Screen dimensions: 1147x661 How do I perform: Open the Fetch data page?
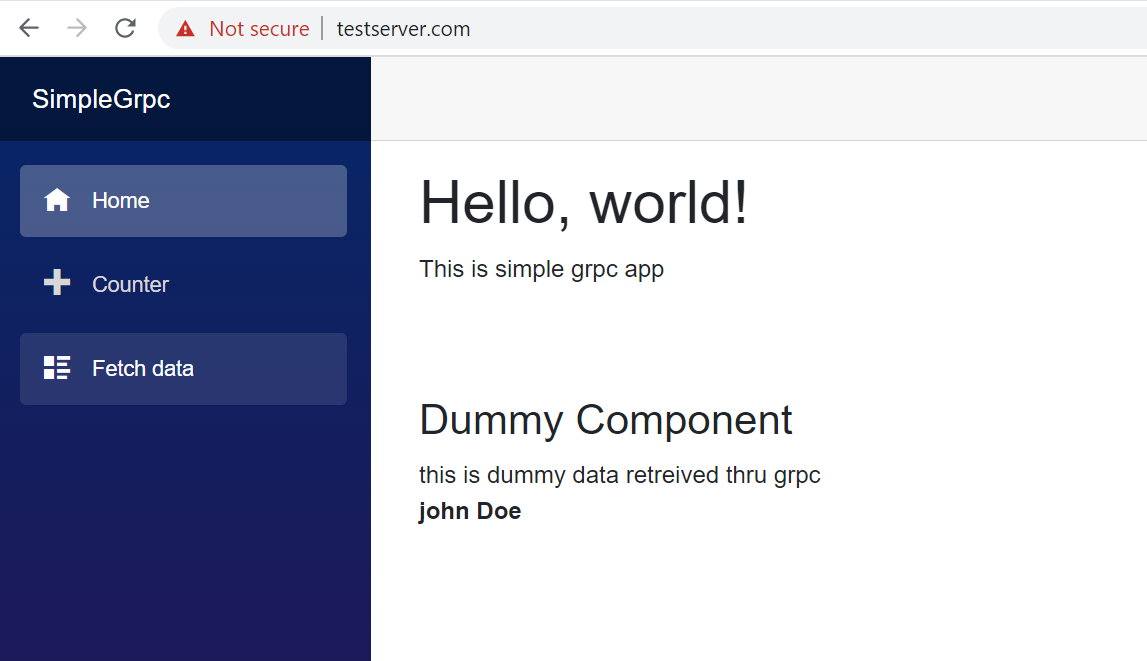(x=143, y=368)
